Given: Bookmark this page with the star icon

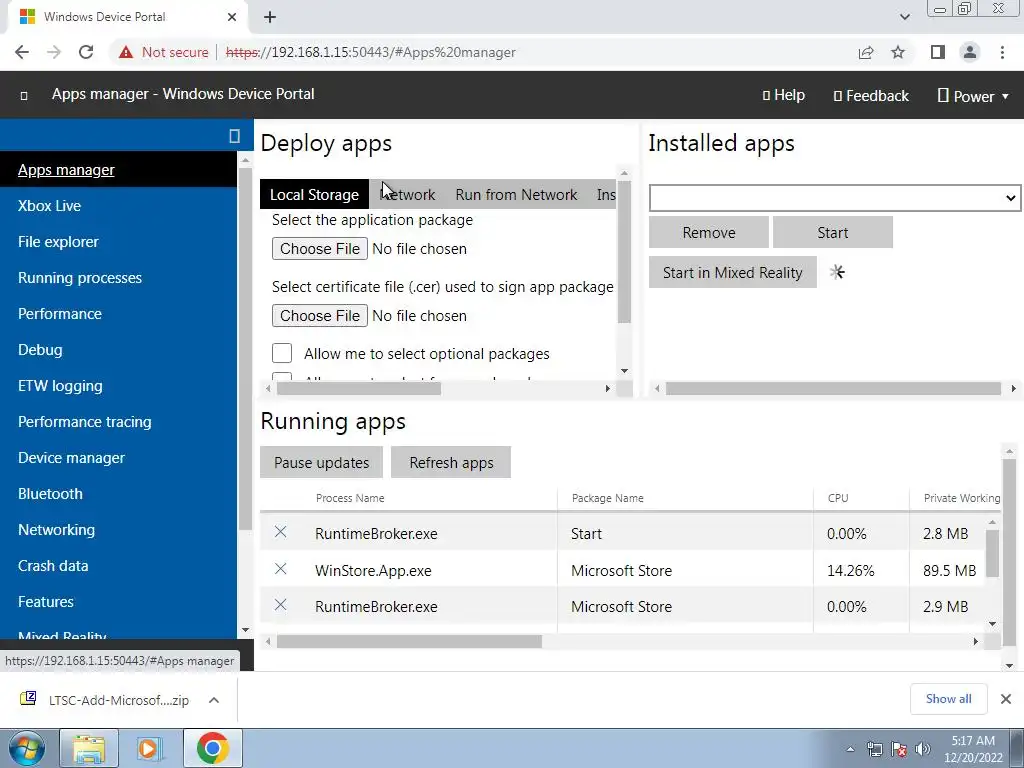Looking at the screenshot, I should coord(898,52).
